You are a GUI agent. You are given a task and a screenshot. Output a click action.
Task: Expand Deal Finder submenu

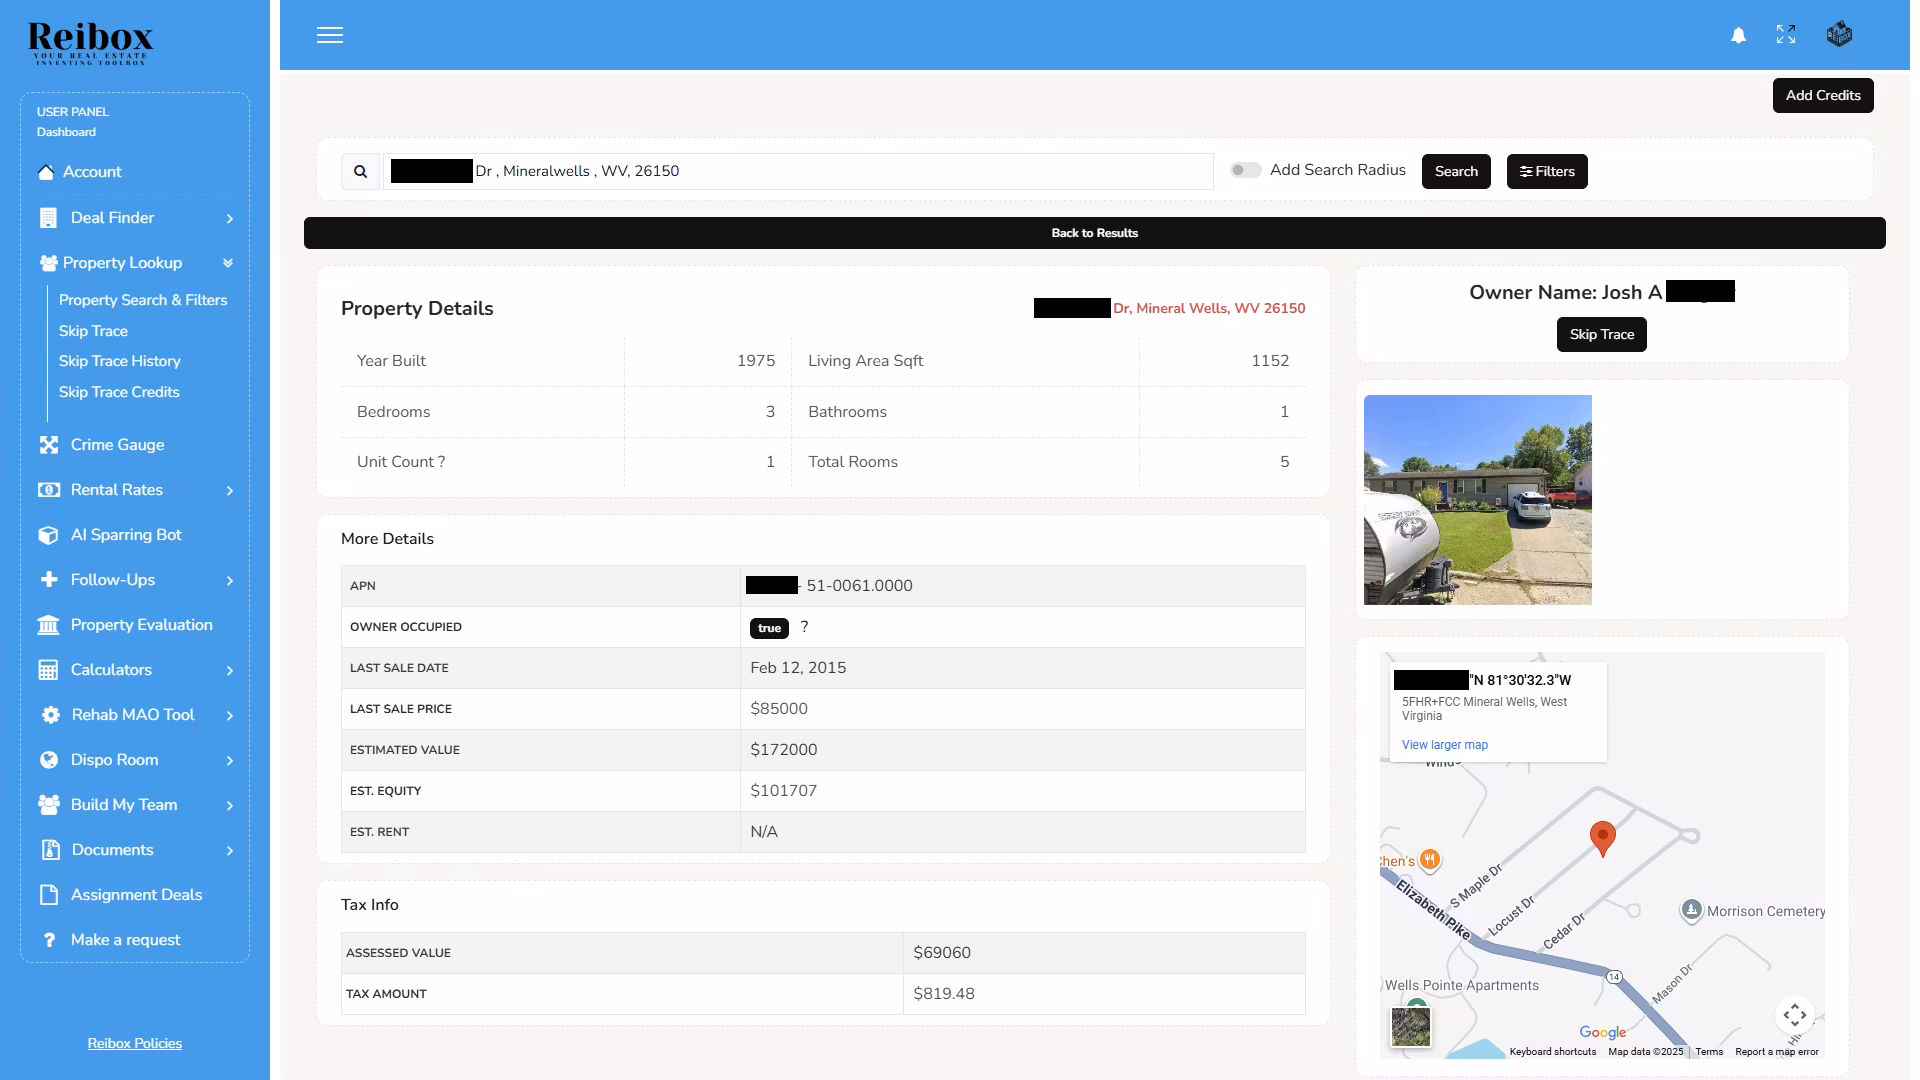tap(230, 218)
